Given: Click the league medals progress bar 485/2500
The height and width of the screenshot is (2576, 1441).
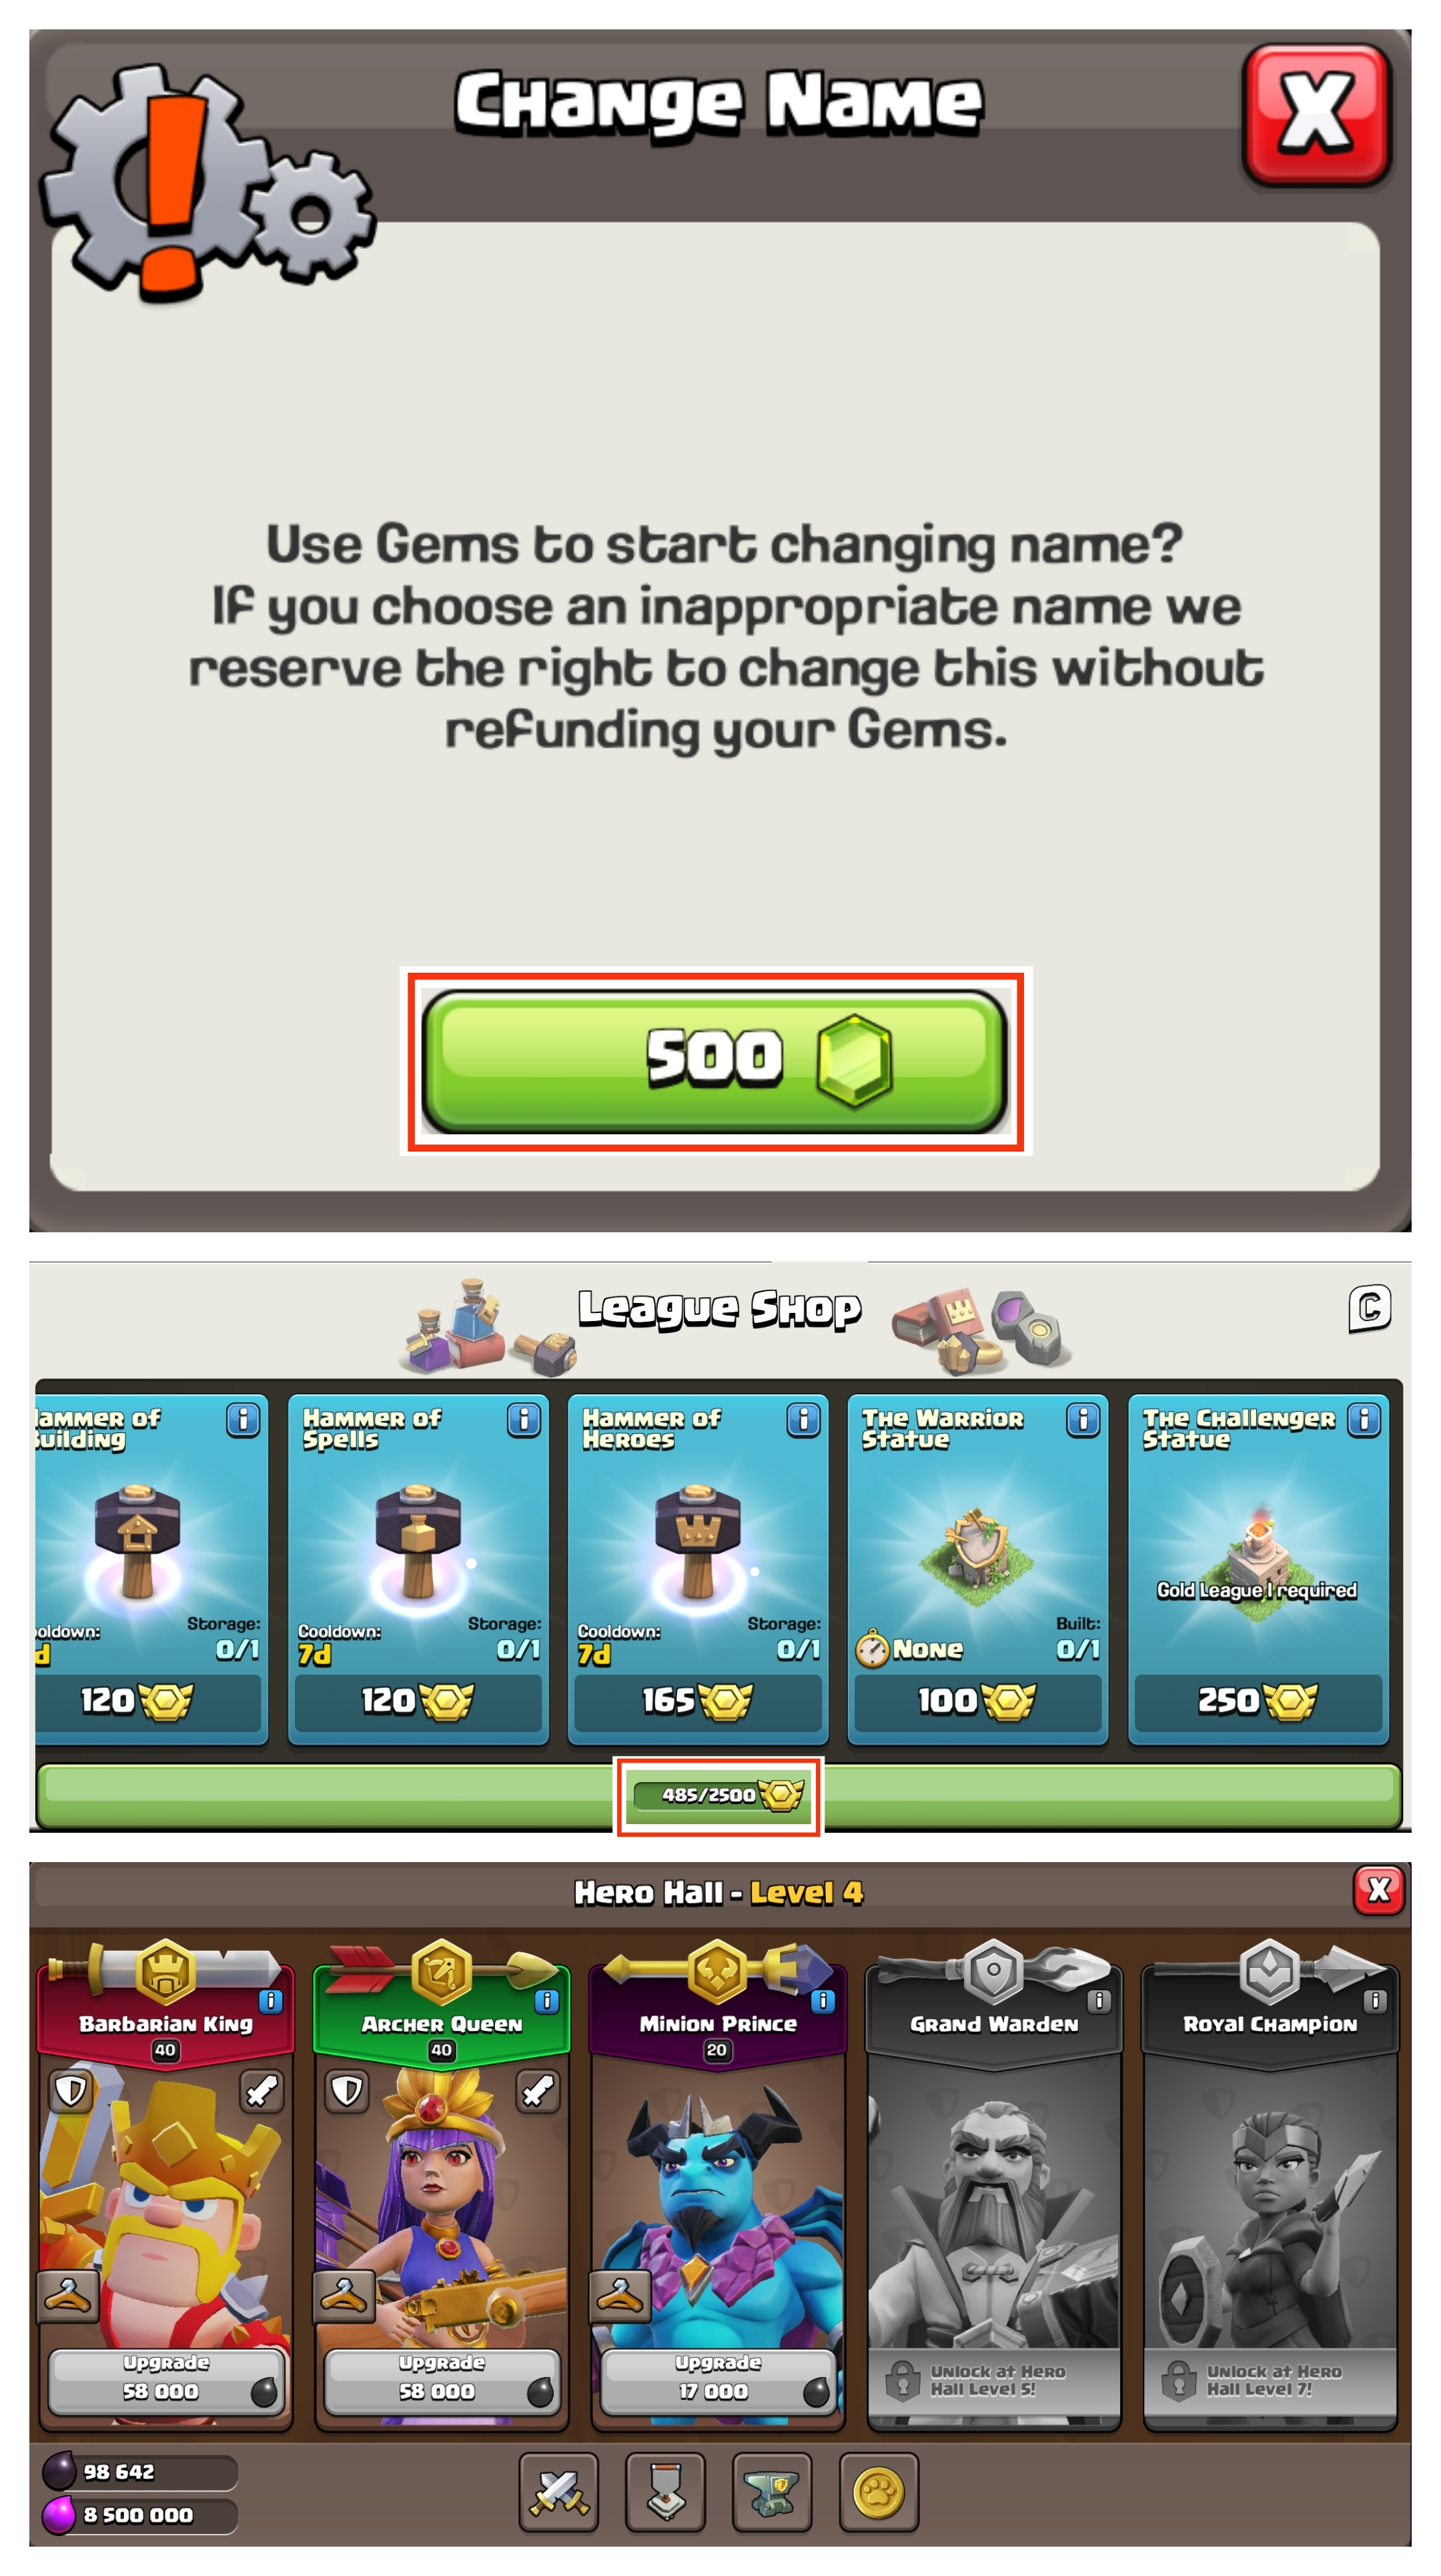Looking at the screenshot, I should 718,1795.
